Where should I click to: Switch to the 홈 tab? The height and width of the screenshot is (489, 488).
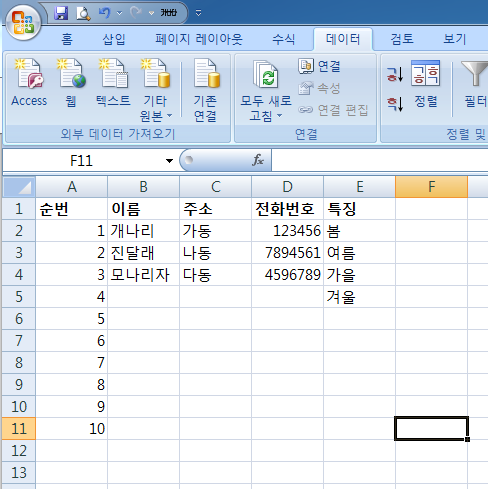click(x=67, y=39)
